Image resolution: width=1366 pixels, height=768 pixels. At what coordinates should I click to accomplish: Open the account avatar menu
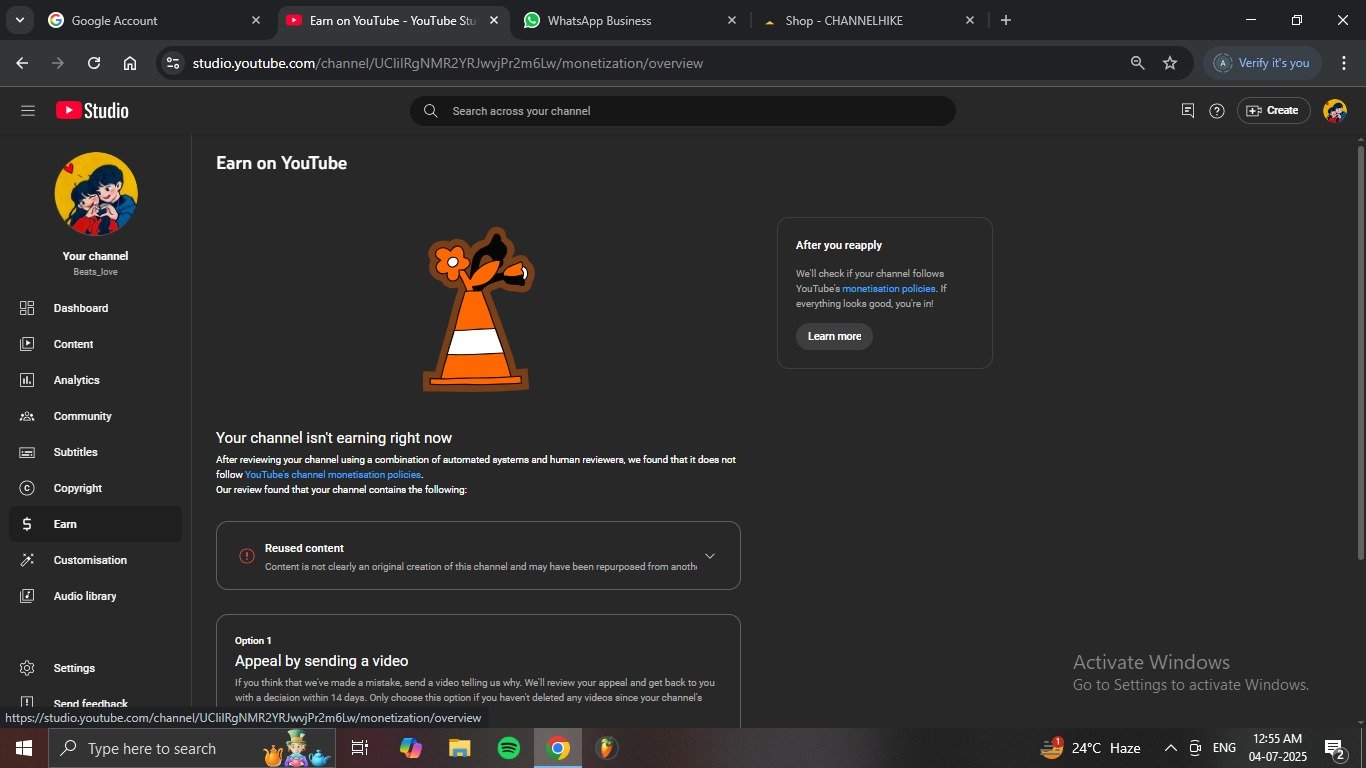pyautogui.click(x=1335, y=111)
